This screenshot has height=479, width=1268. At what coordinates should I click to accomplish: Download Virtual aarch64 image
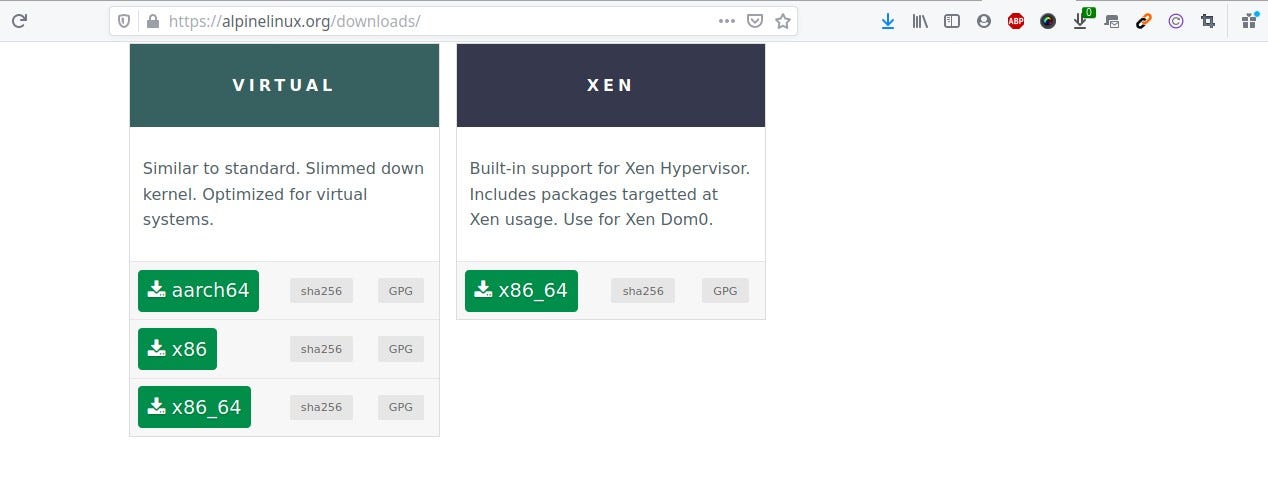198,291
